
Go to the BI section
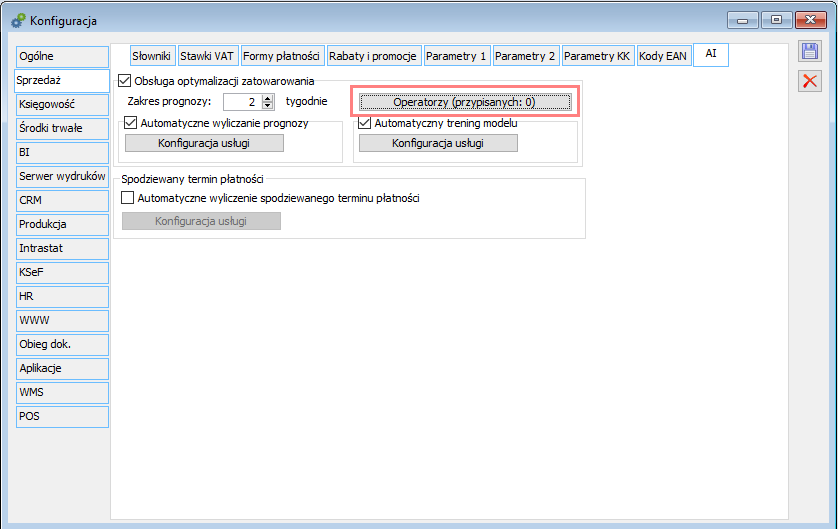(63, 153)
